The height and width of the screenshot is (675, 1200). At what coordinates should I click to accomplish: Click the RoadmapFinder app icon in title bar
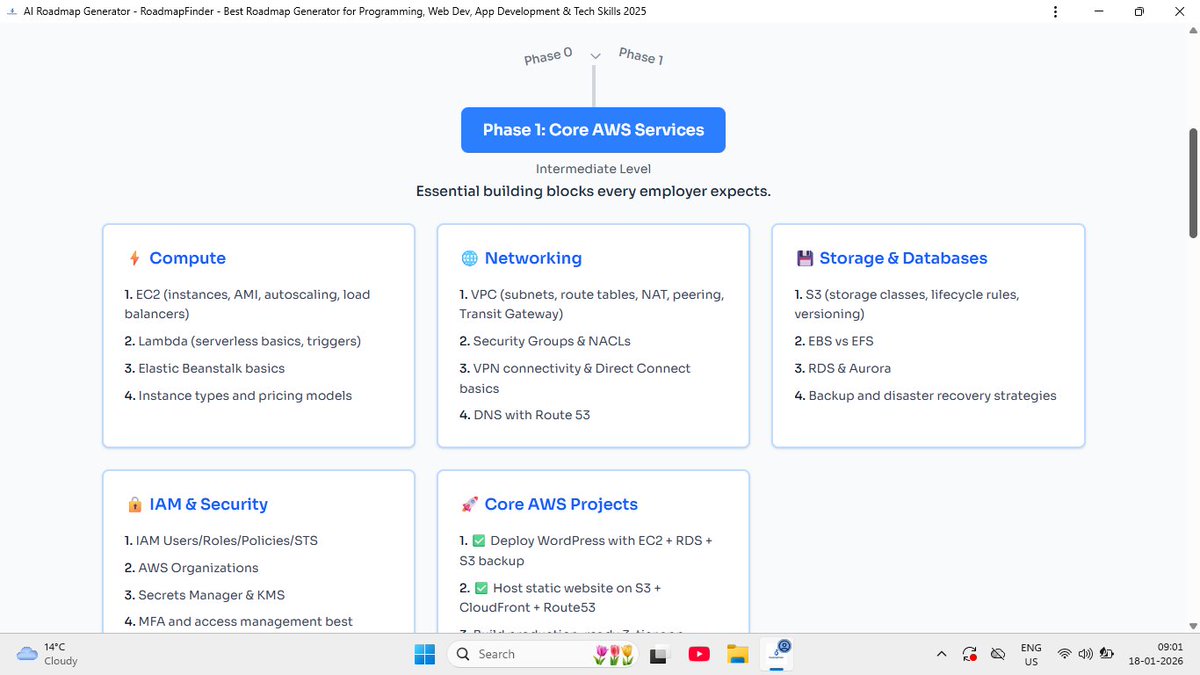click(11, 11)
